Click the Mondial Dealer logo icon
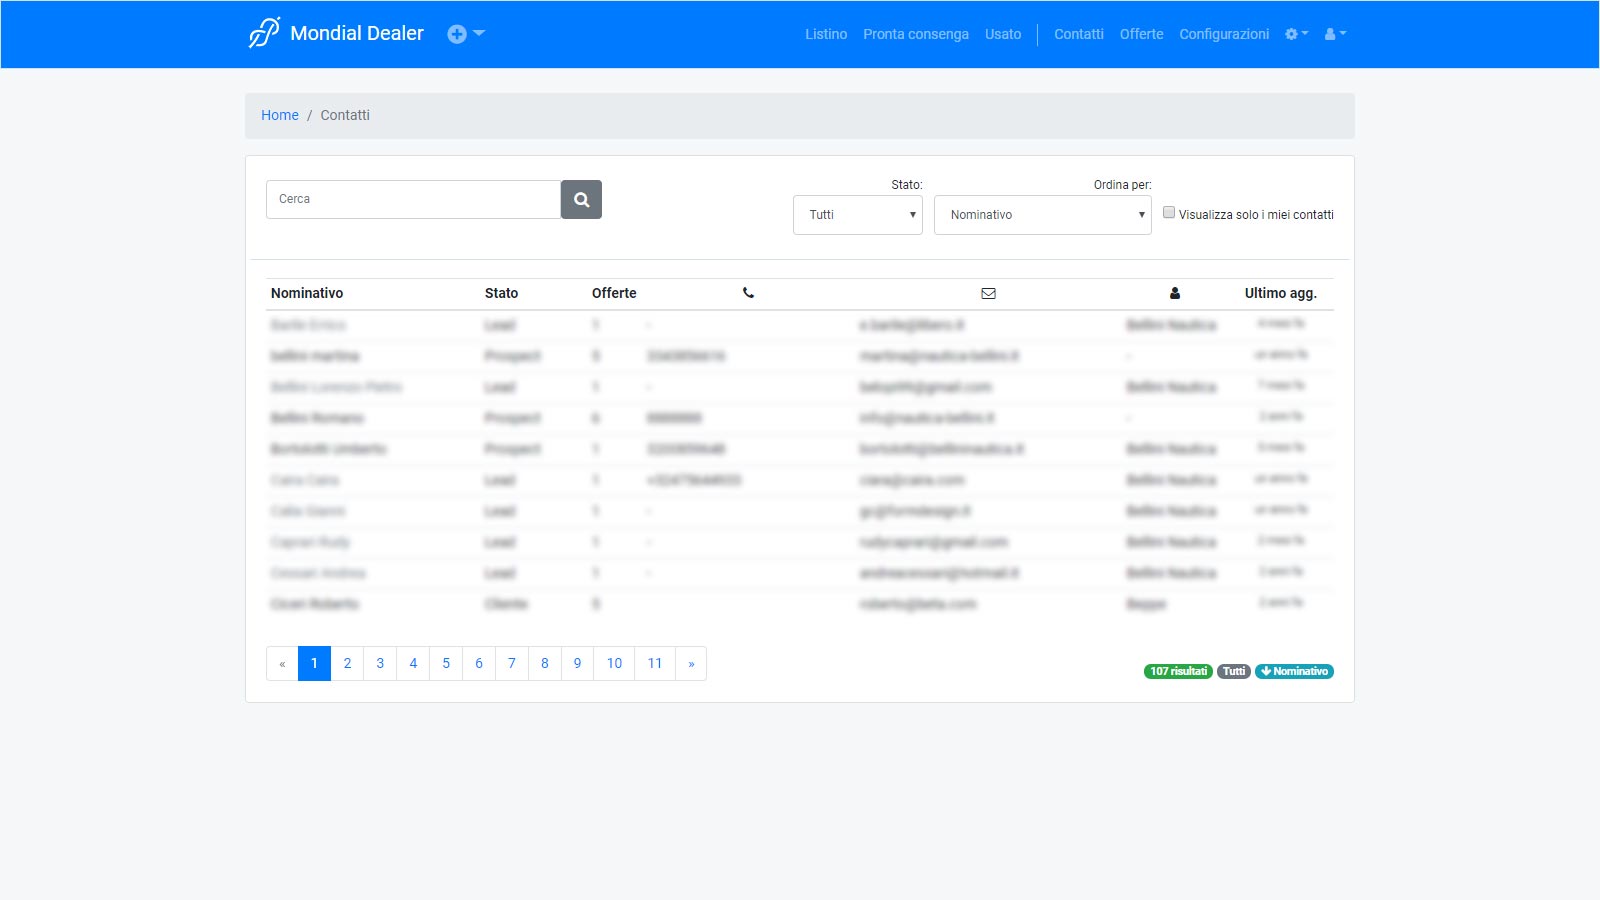Image resolution: width=1600 pixels, height=900 pixels. (x=264, y=33)
